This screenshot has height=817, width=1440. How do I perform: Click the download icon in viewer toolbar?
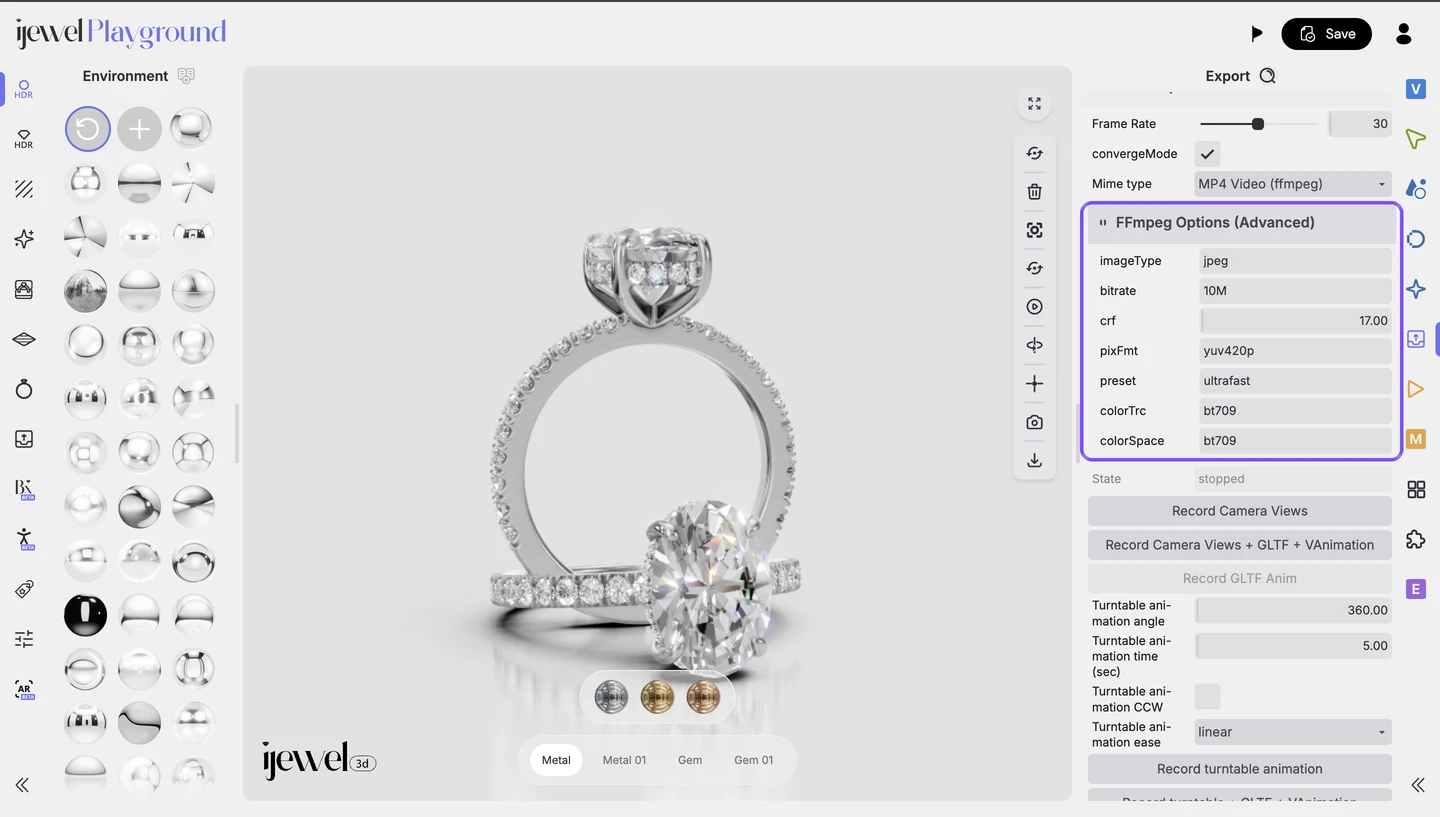coord(1034,461)
